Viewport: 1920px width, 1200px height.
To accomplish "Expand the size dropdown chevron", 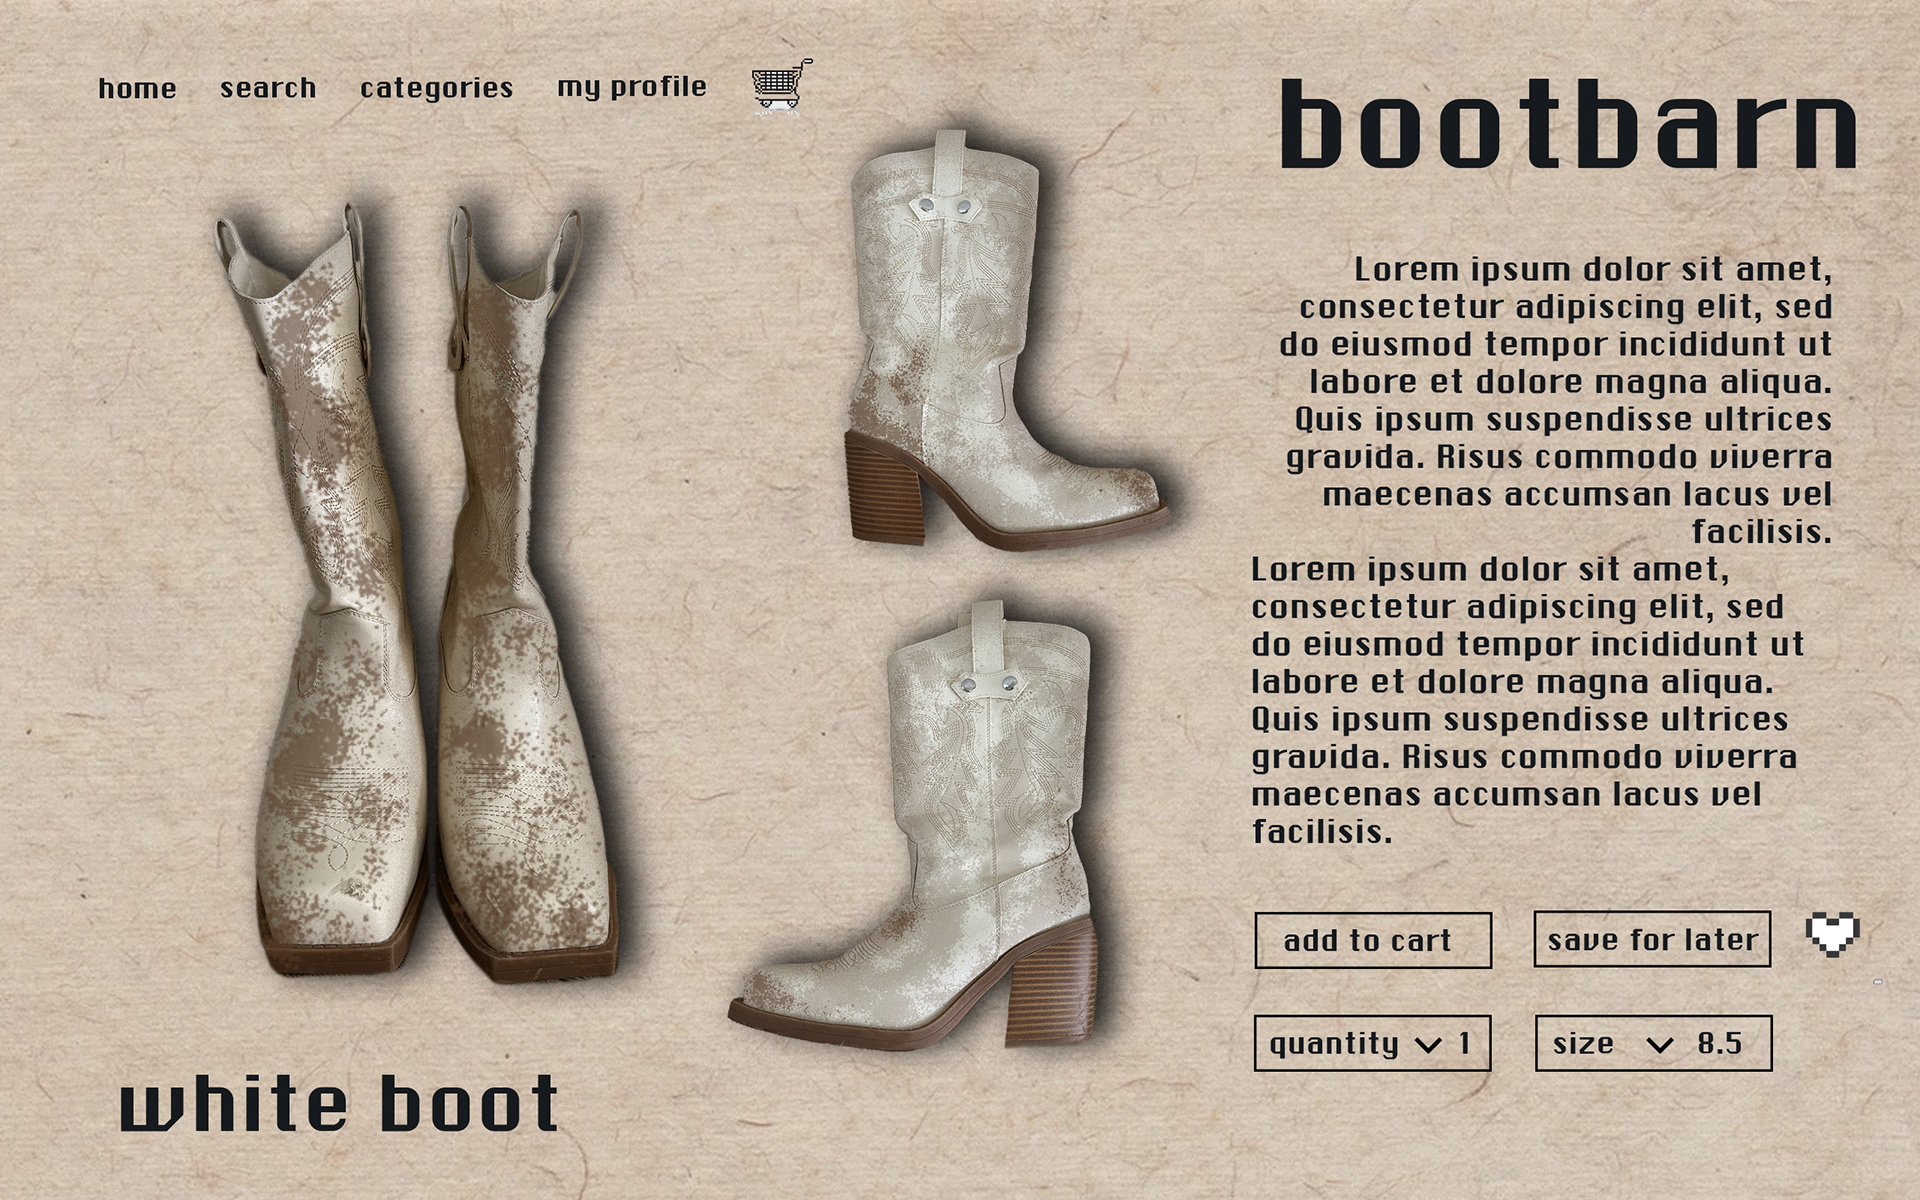I will (x=1659, y=1045).
